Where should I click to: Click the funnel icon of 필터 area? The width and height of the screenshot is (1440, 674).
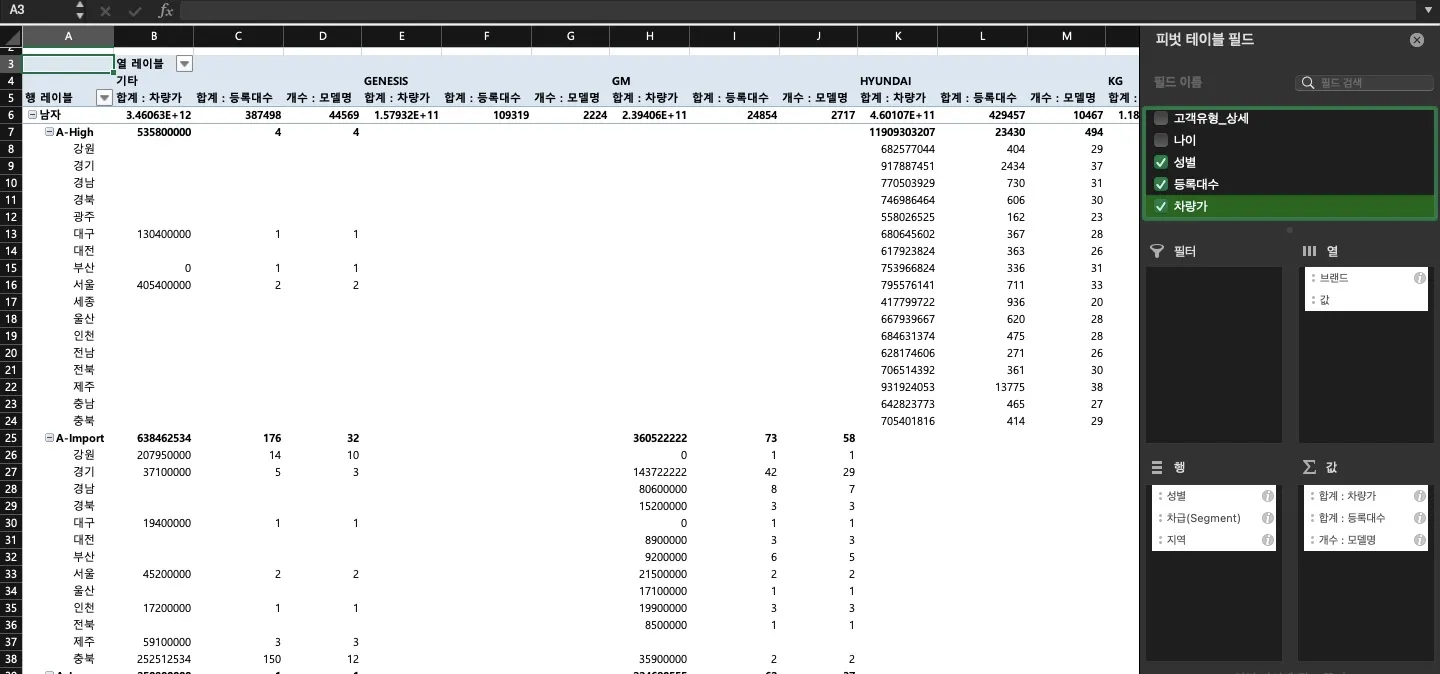coord(1157,251)
